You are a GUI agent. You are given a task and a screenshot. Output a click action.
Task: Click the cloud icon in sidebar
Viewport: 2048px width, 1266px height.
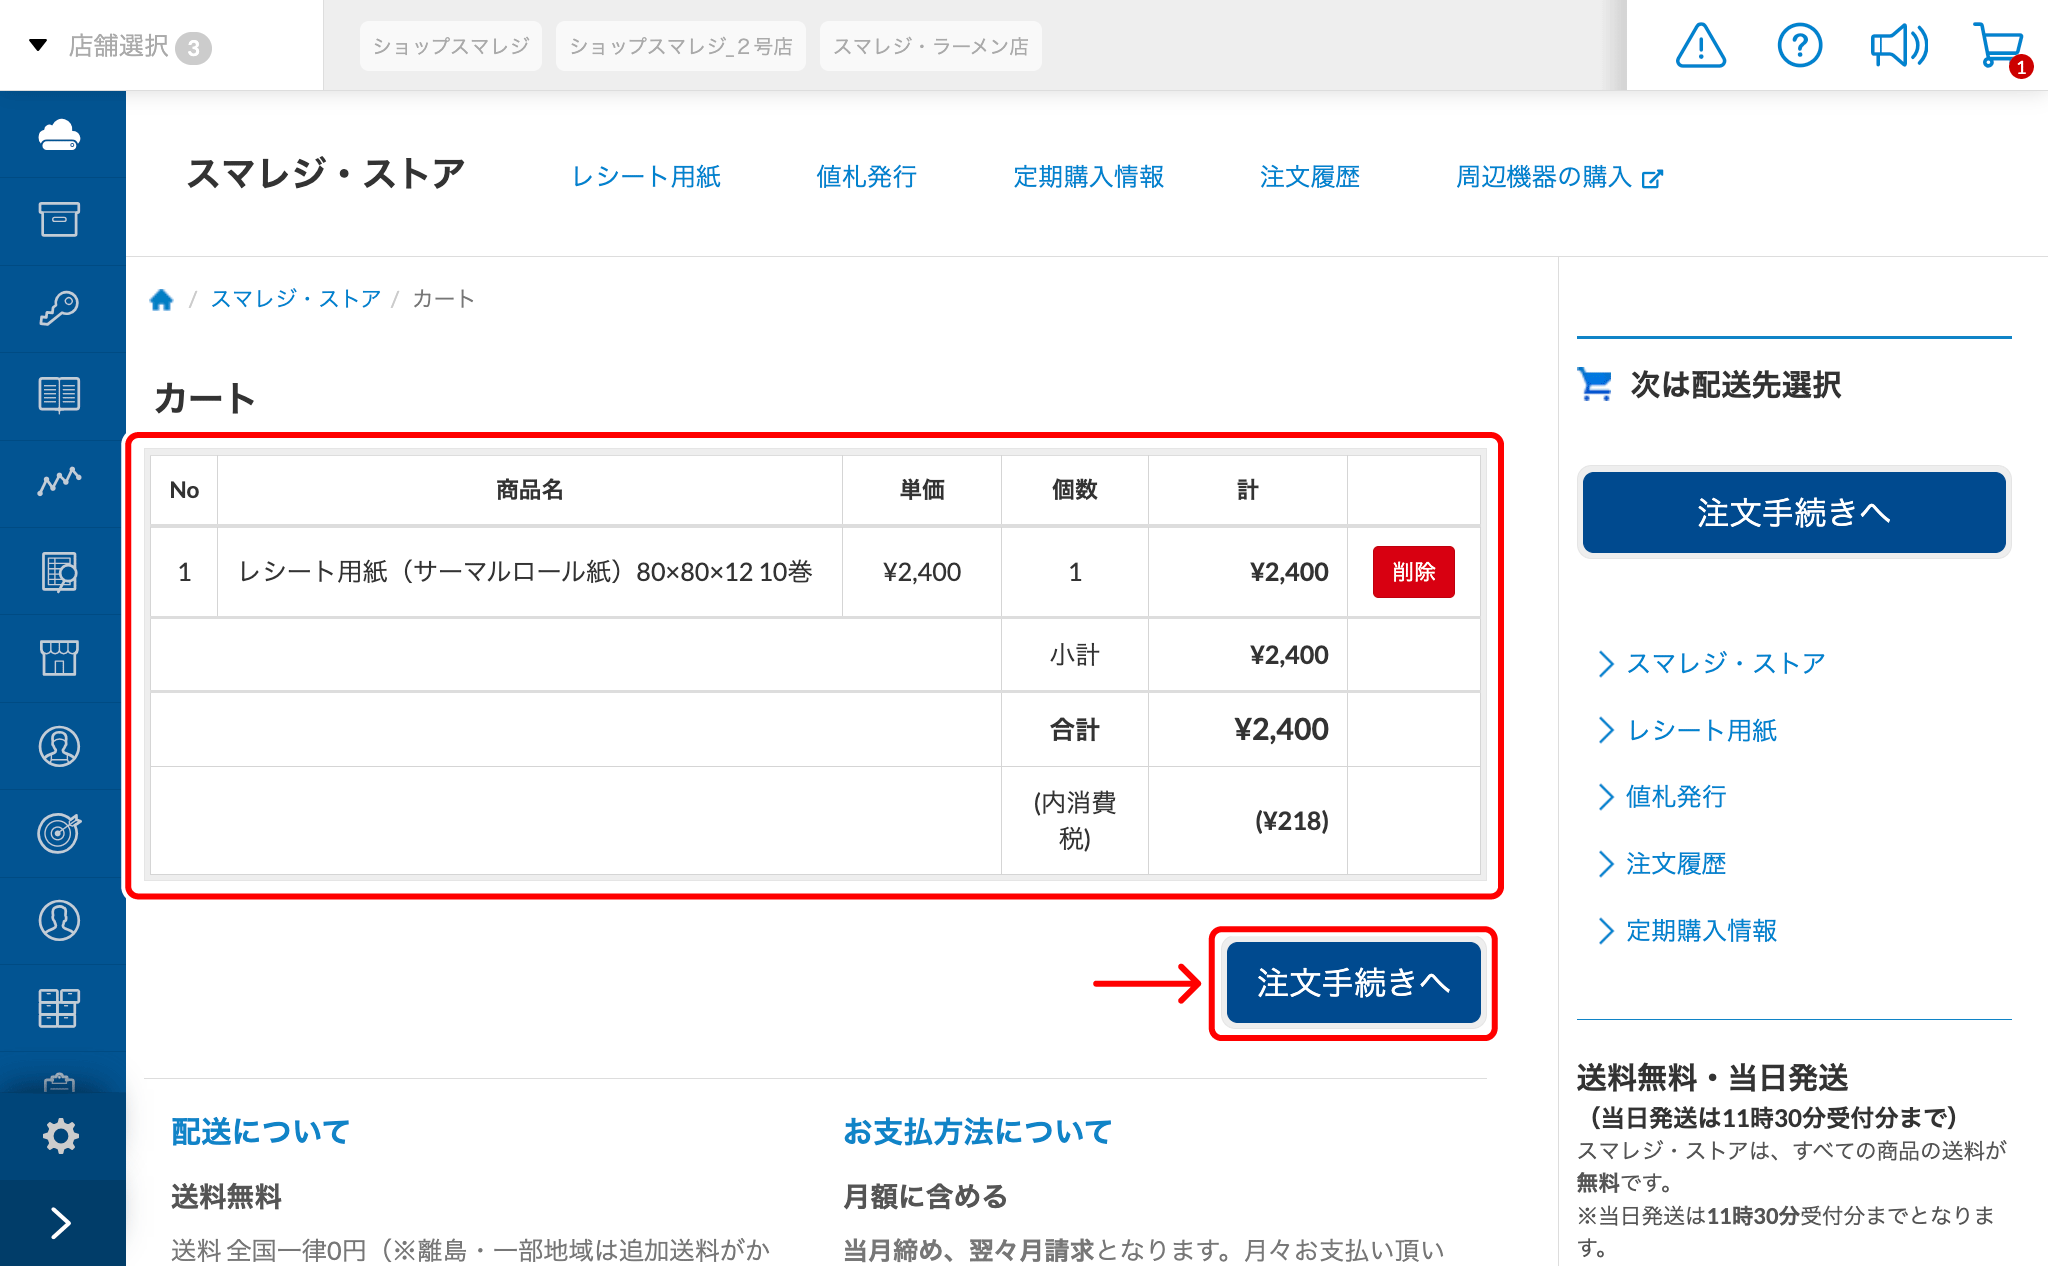[x=60, y=135]
